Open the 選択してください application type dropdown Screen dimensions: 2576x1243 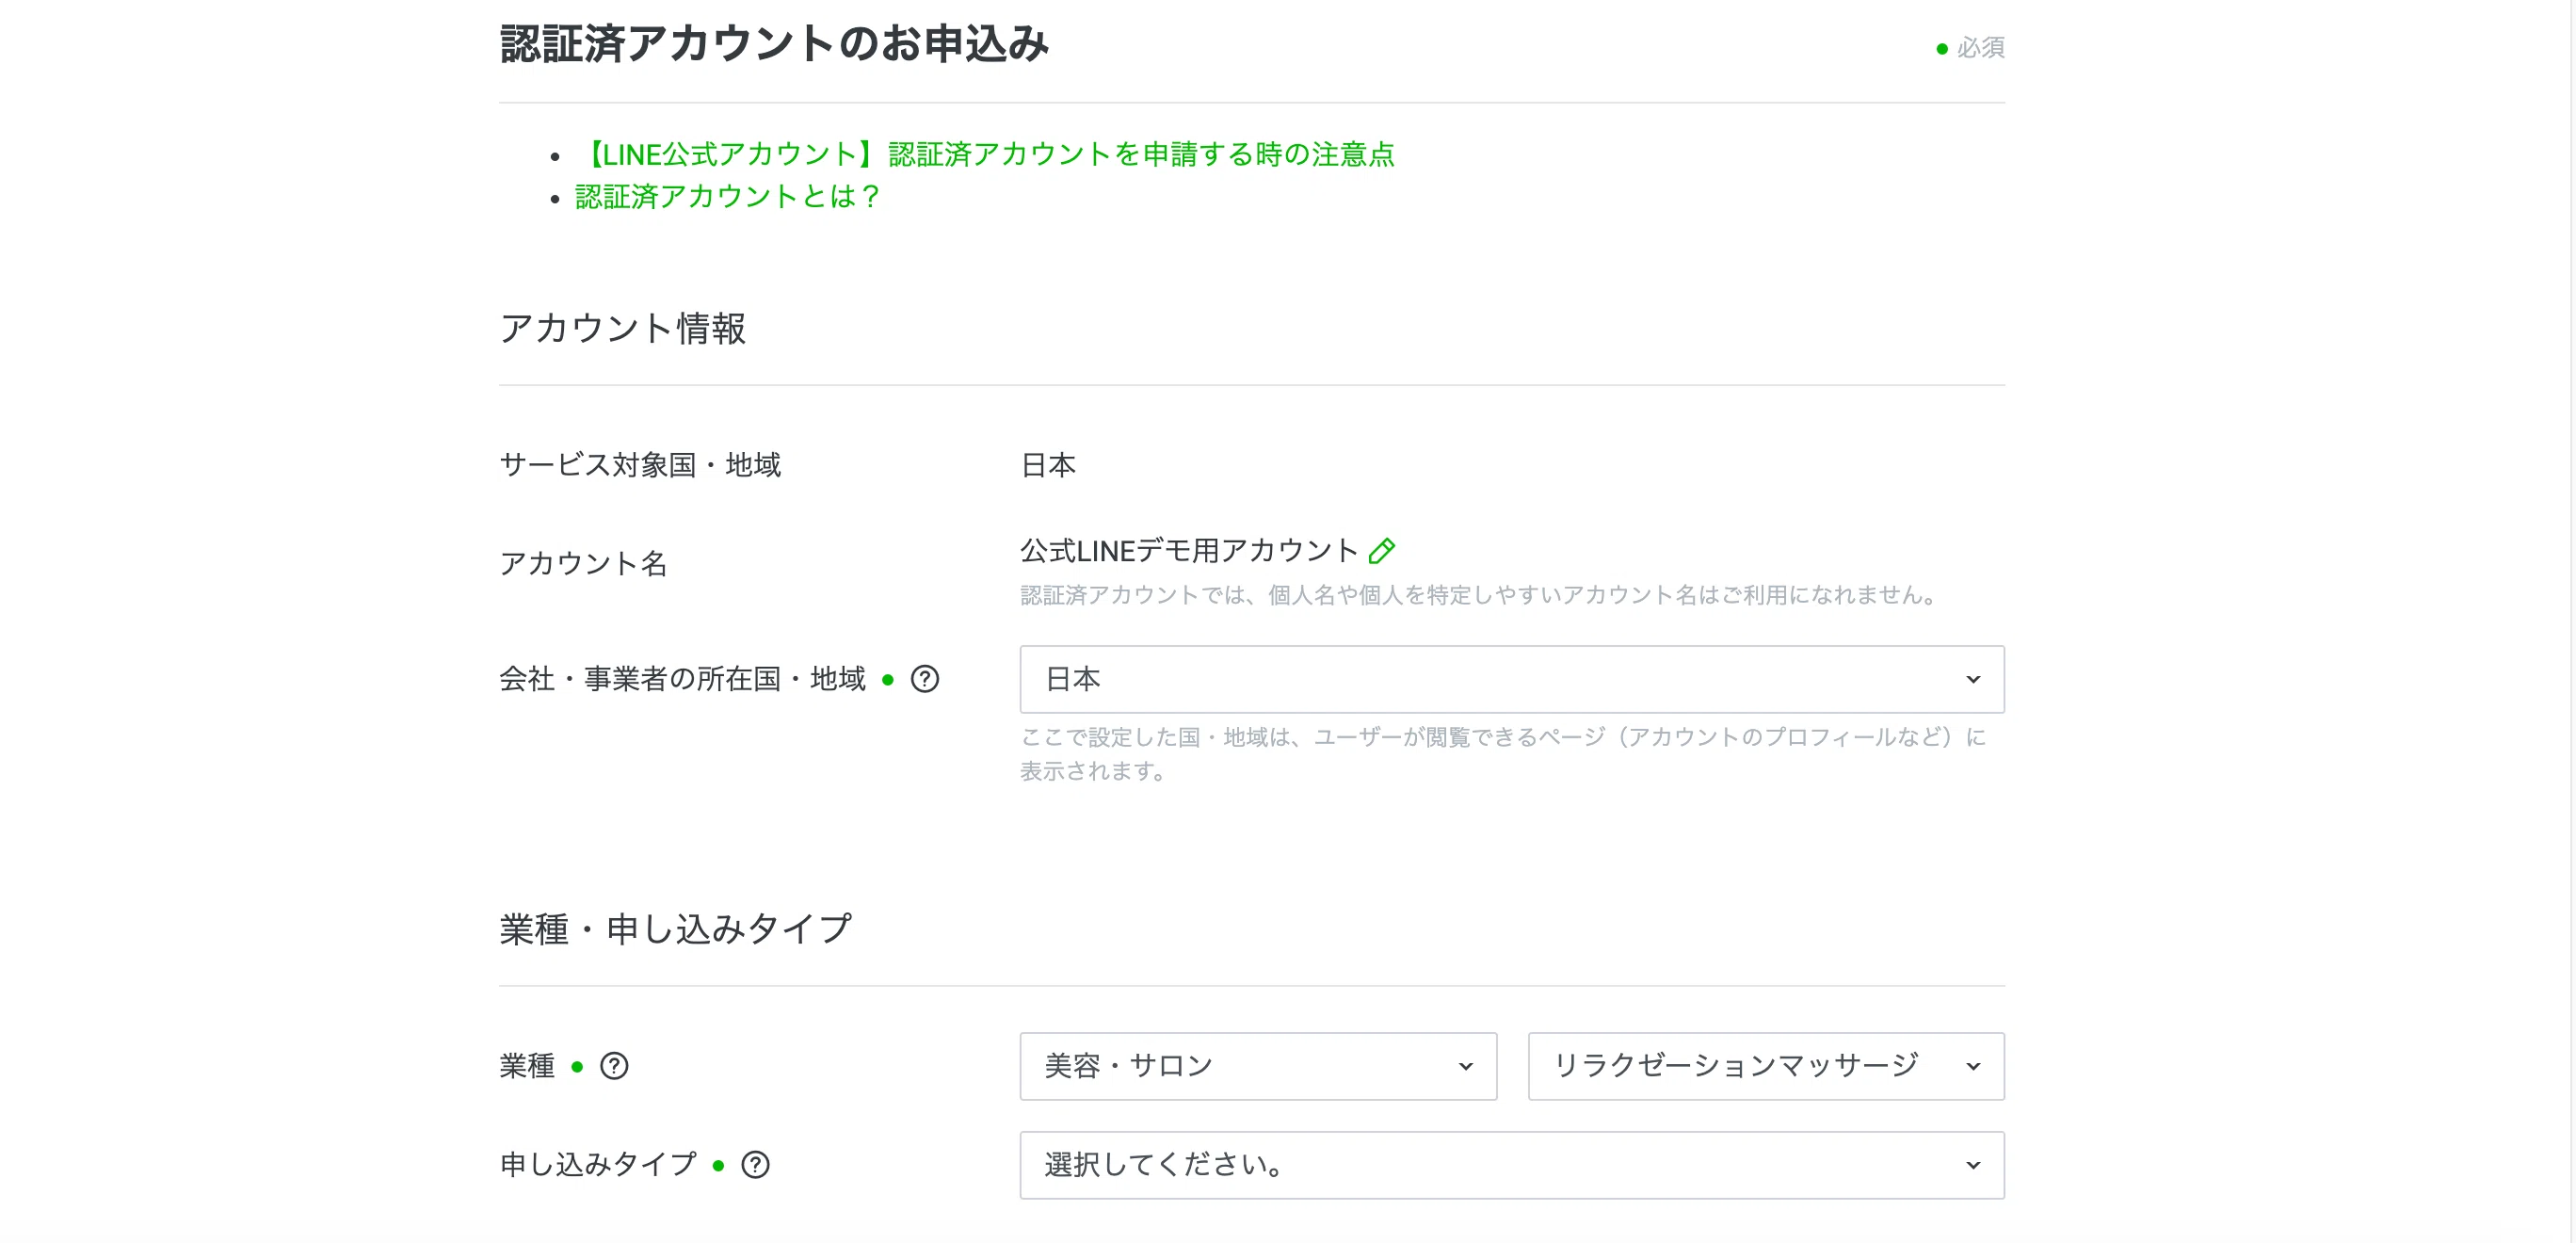[x=1512, y=1165]
